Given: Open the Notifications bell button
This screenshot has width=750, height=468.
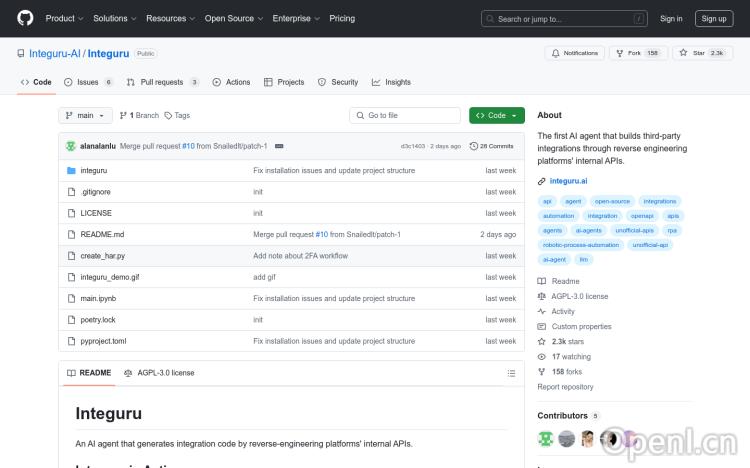Looking at the screenshot, I should click(x=574, y=53).
